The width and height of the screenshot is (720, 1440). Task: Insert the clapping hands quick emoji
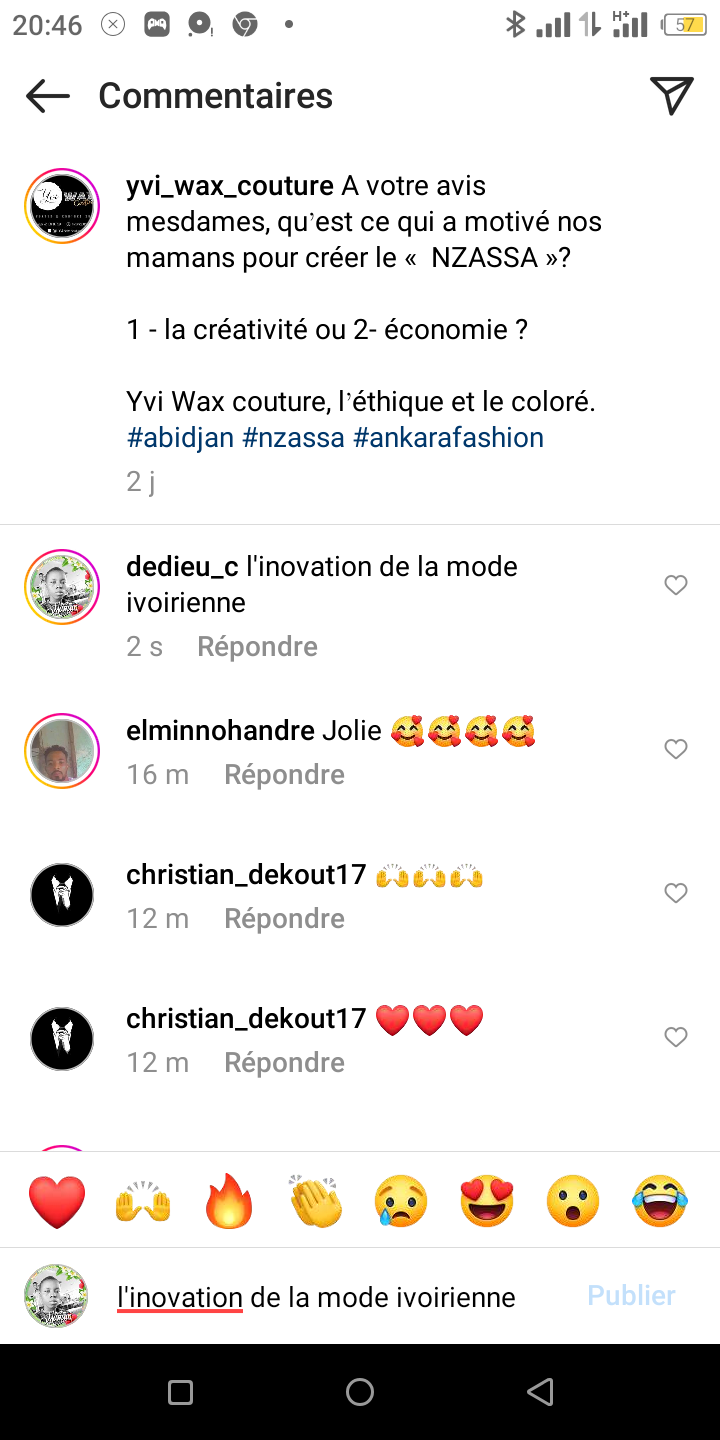click(315, 1201)
